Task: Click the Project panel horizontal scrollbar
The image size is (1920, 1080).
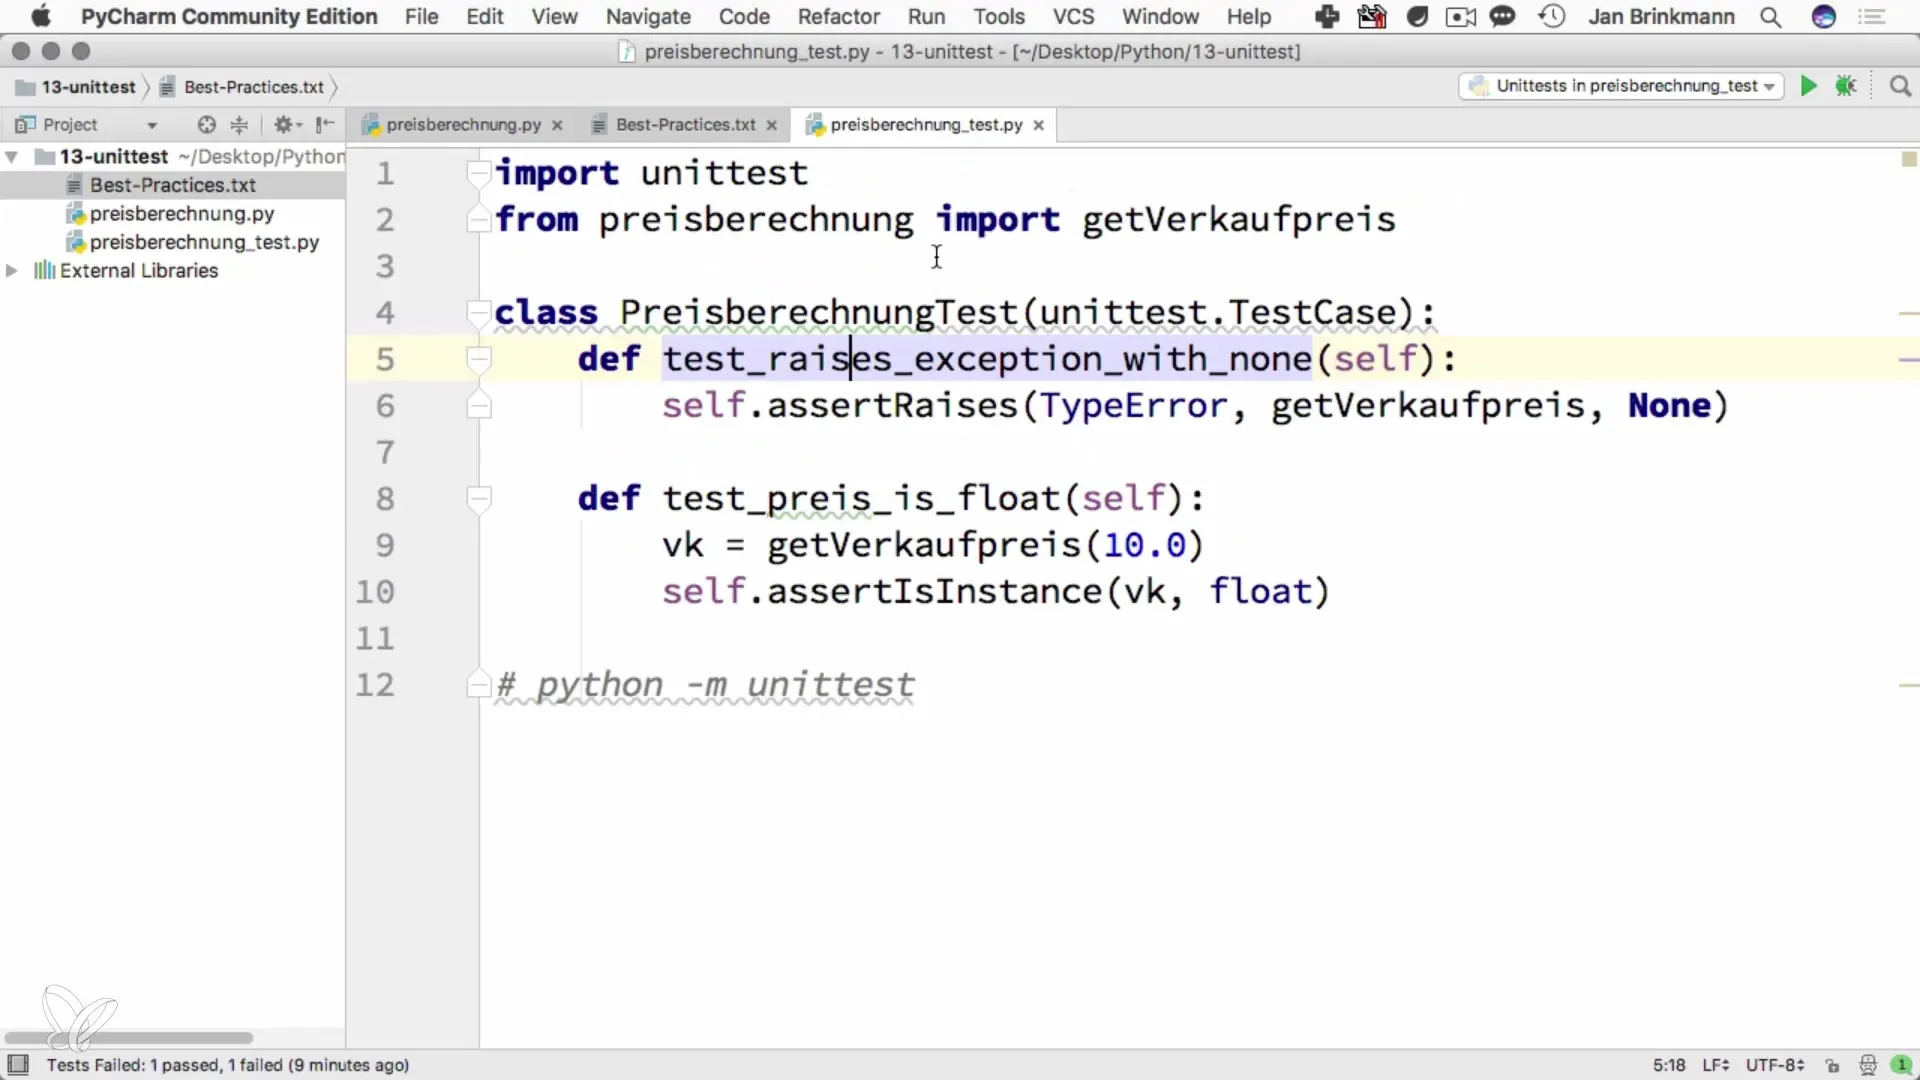Action: [128, 1038]
